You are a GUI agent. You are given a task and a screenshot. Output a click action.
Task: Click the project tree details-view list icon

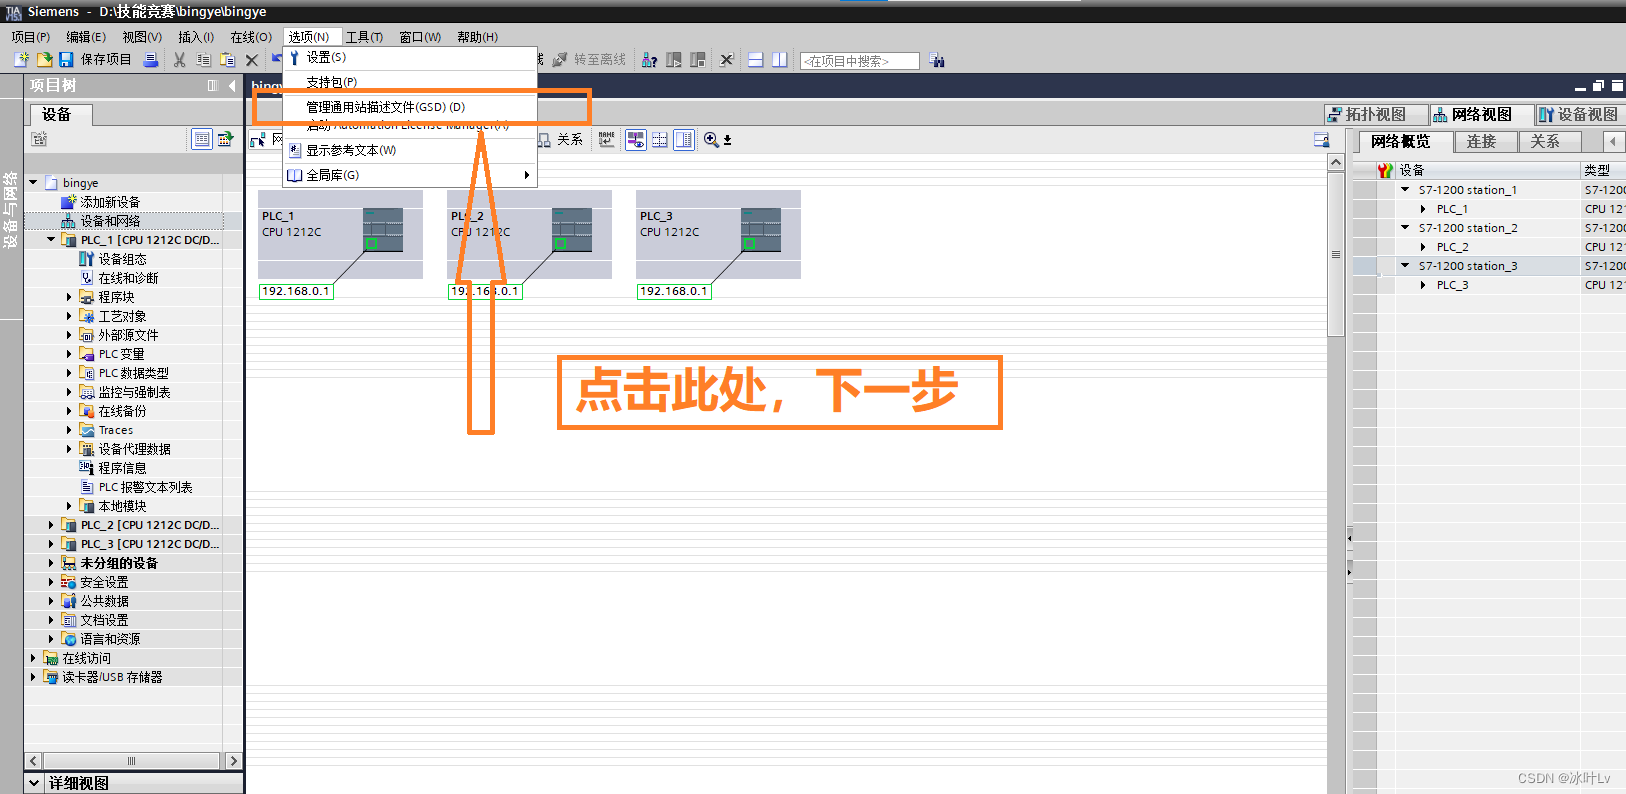click(202, 139)
